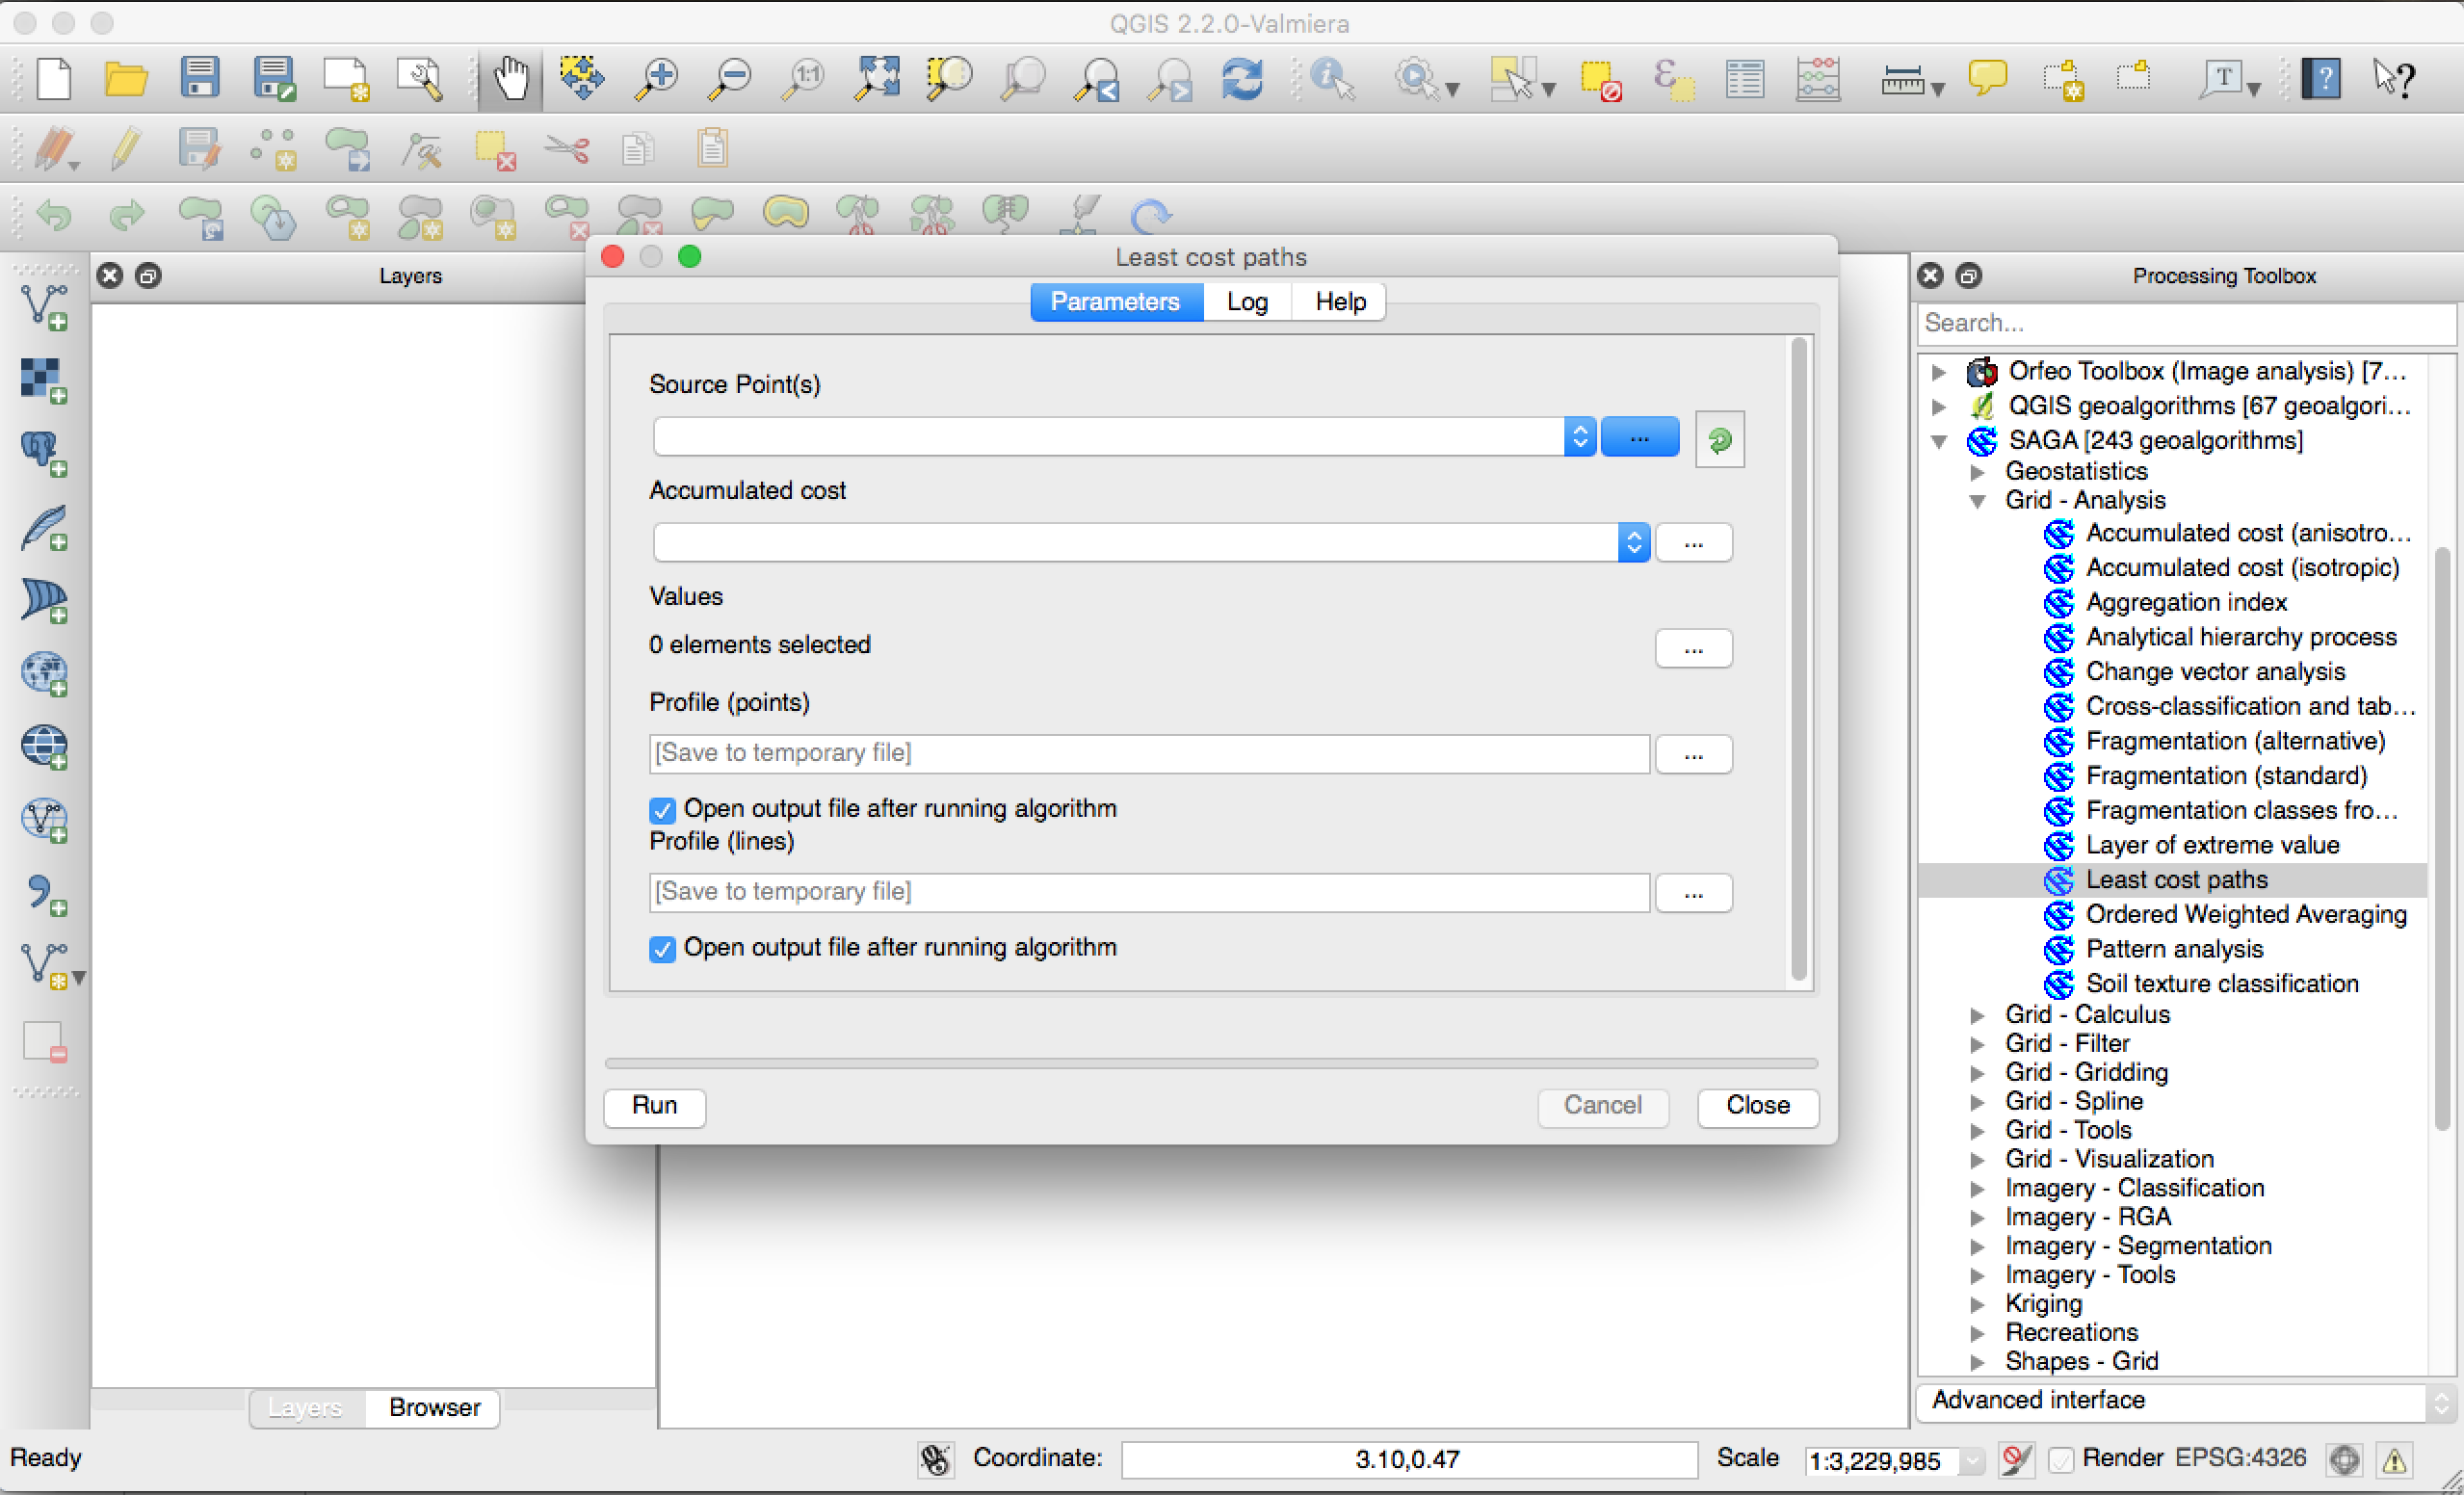Toggle editing with the pencil icon
This screenshot has width=2464, height=1495.
(x=125, y=148)
